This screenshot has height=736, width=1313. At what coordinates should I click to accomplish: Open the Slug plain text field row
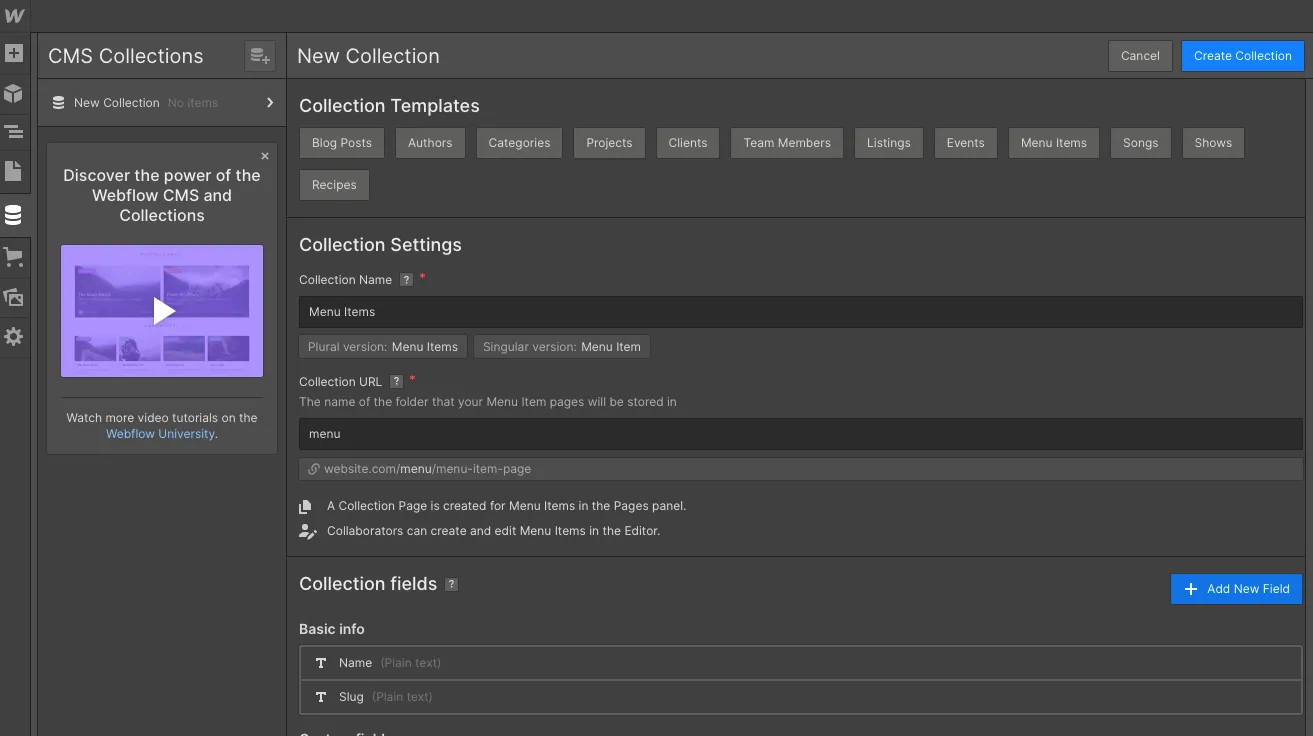800,697
